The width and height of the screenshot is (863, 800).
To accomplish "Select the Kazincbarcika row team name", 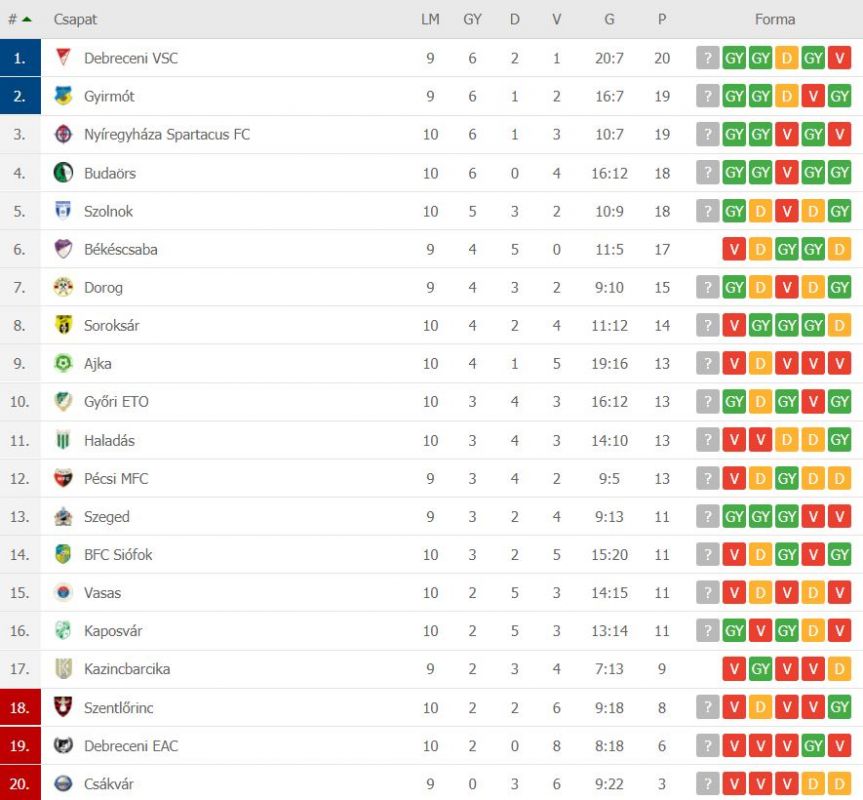I will coord(127,669).
